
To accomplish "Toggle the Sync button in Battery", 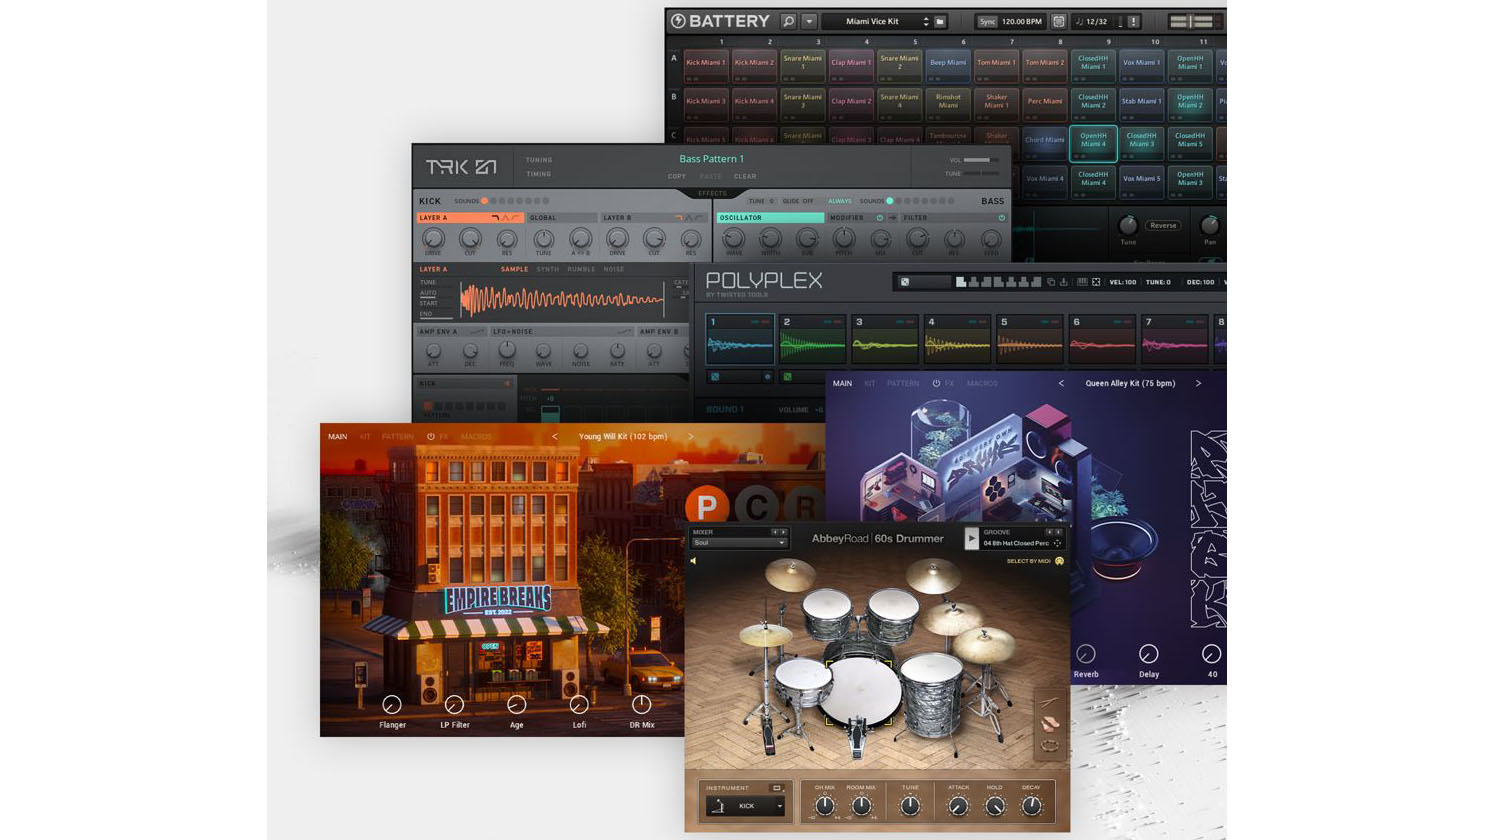I will 987,21.
